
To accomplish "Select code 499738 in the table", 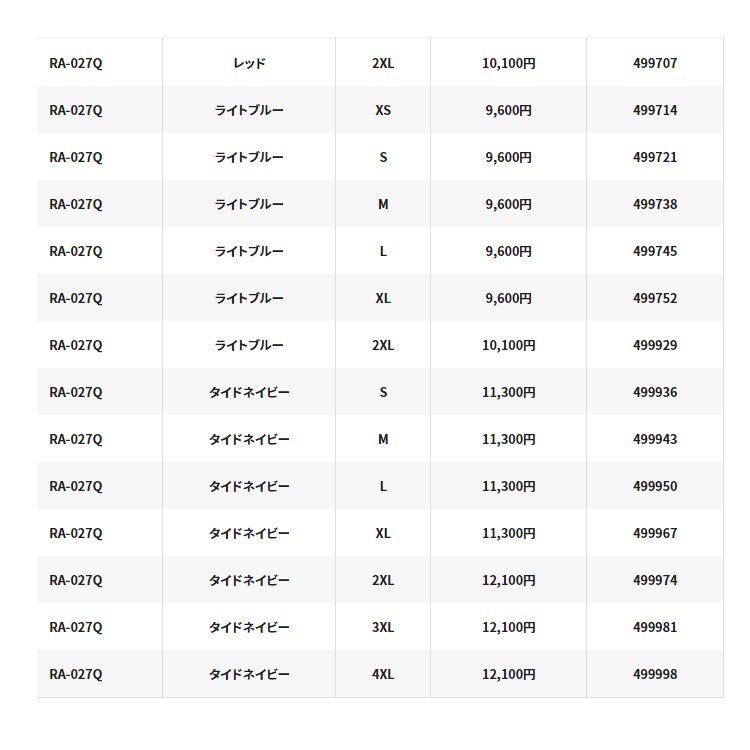I will [655, 204].
